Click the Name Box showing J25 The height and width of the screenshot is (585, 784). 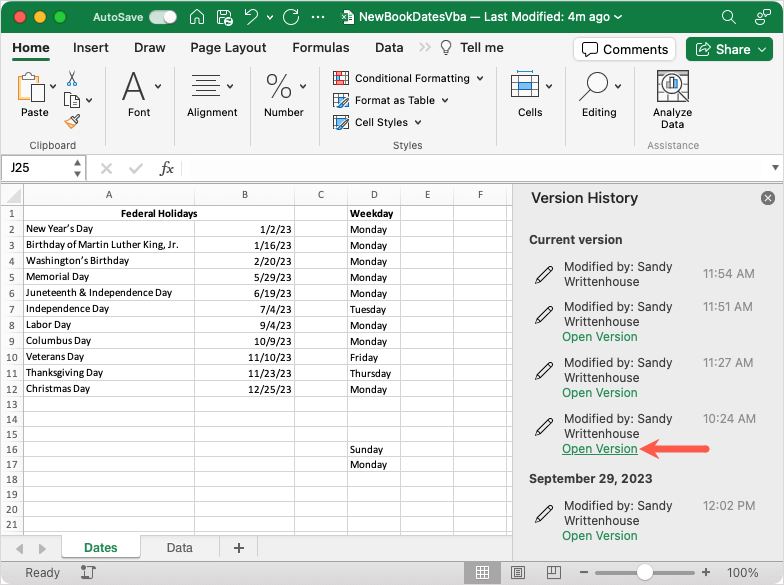[x=40, y=168]
